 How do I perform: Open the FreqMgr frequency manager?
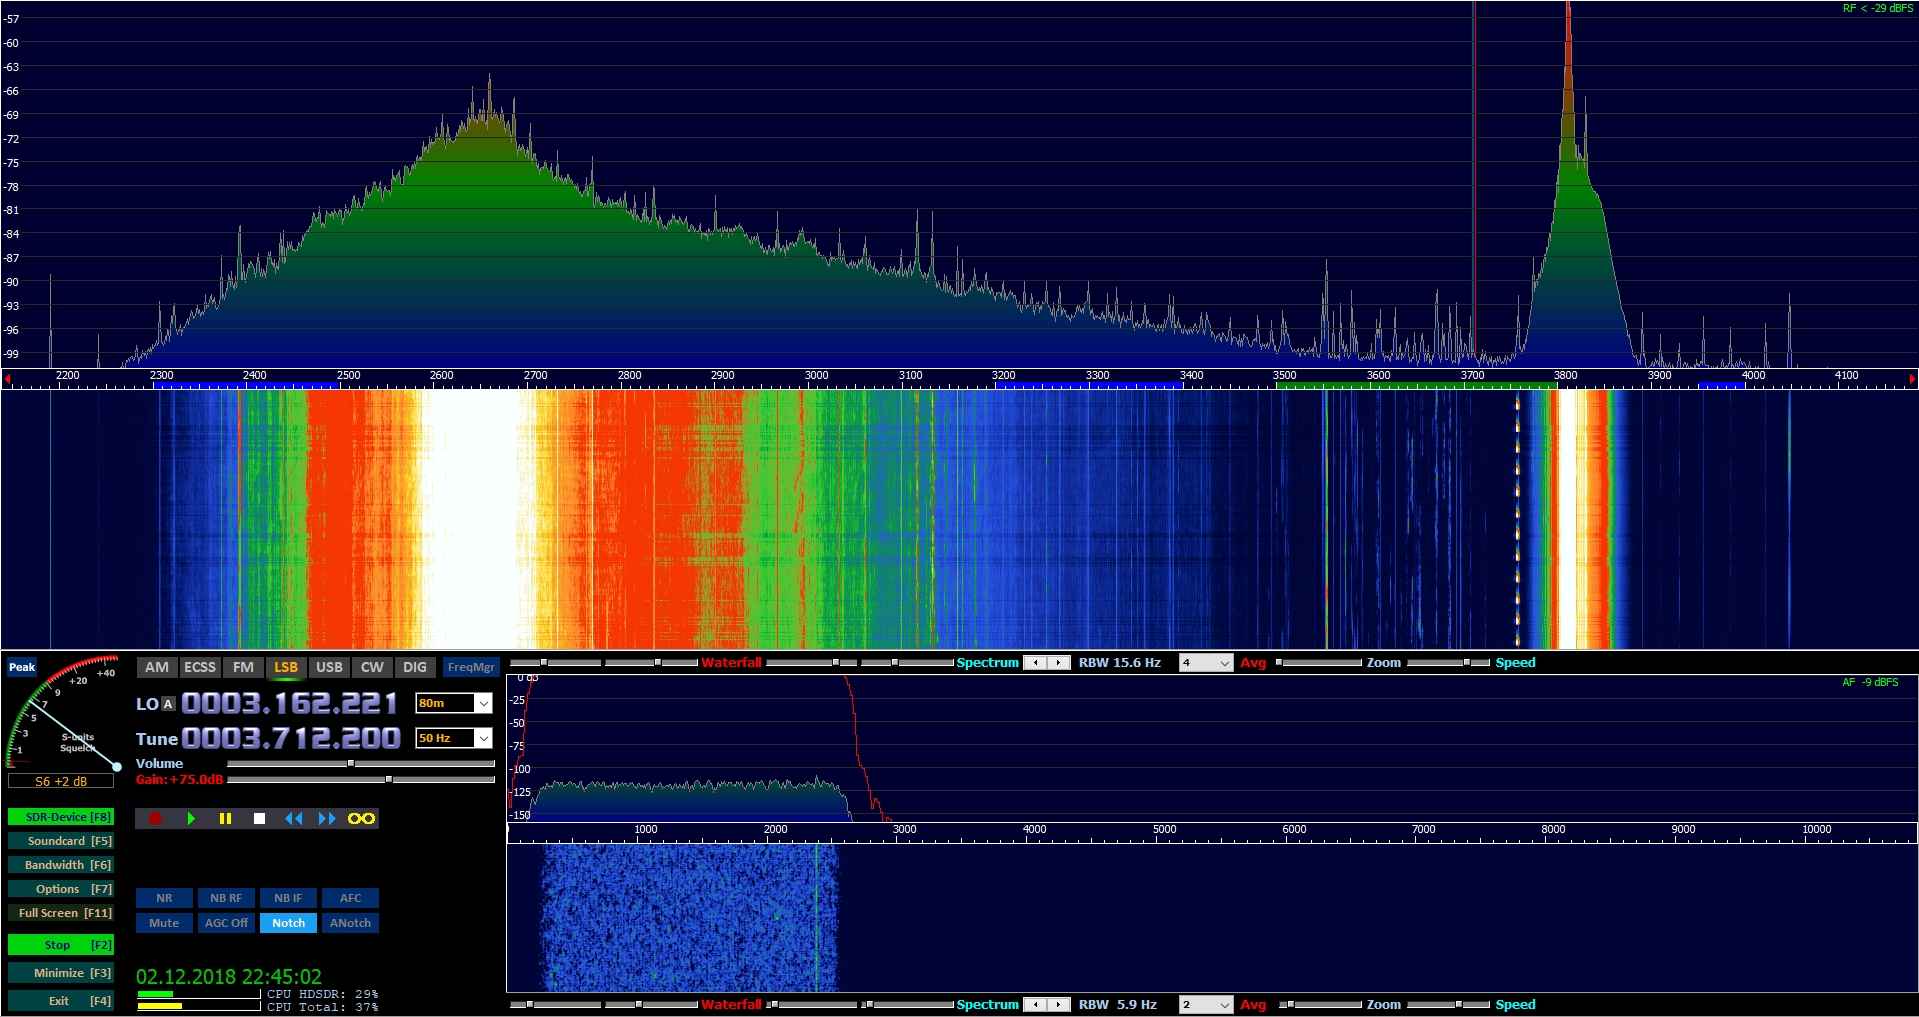[471, 667]
